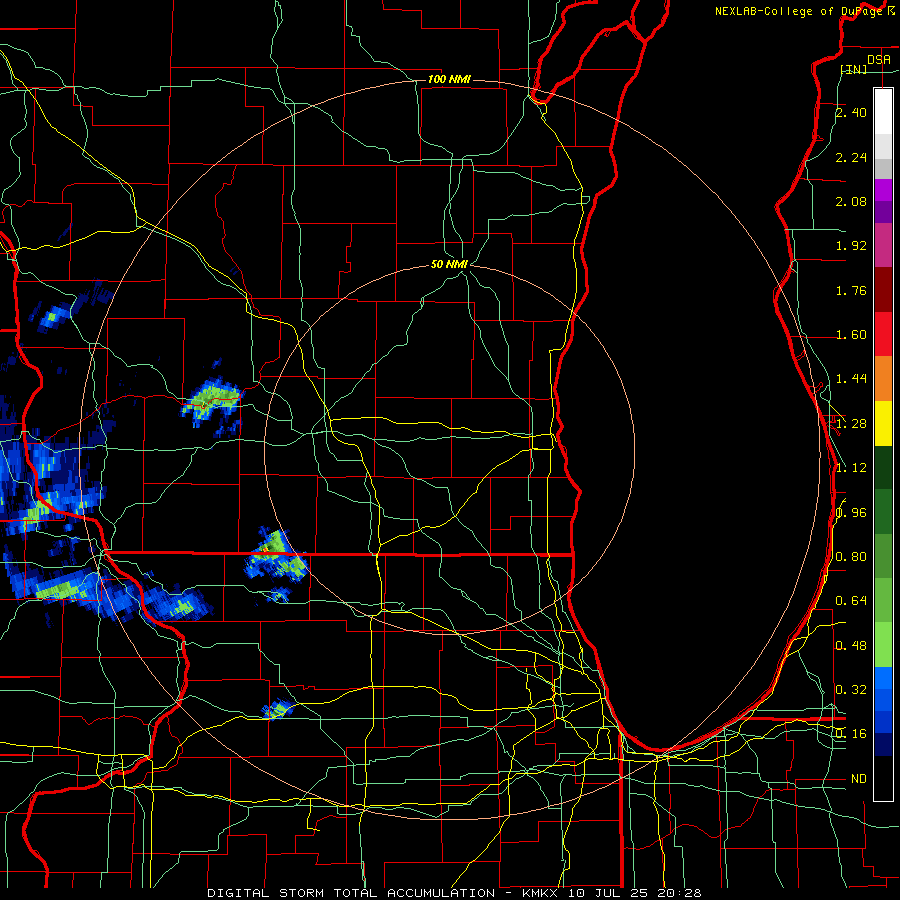Click the "100 NMI" range ring label
900x900 pixels.
449,79
